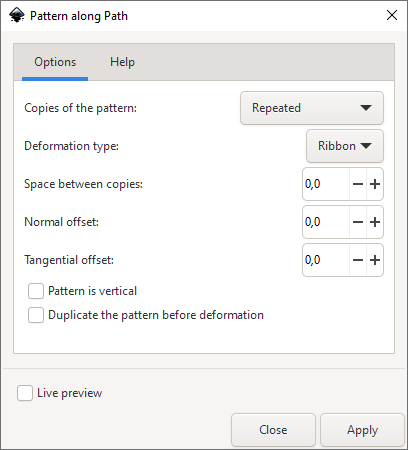Click the Close button at bottom
This screenshot has height=450, width=408.
point(273,430)
